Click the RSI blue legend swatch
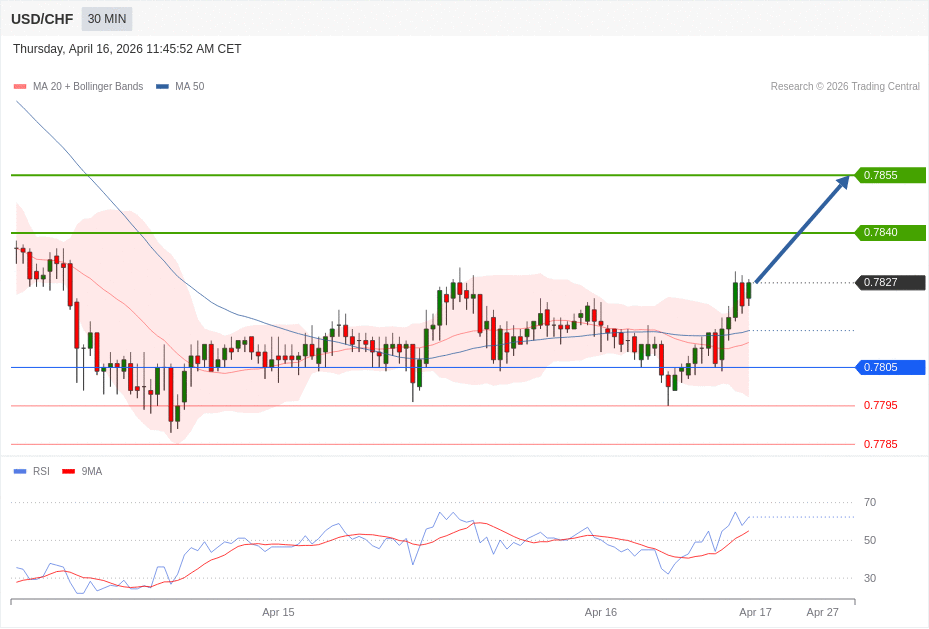929x629 pixels. click(x=20, y=471)
